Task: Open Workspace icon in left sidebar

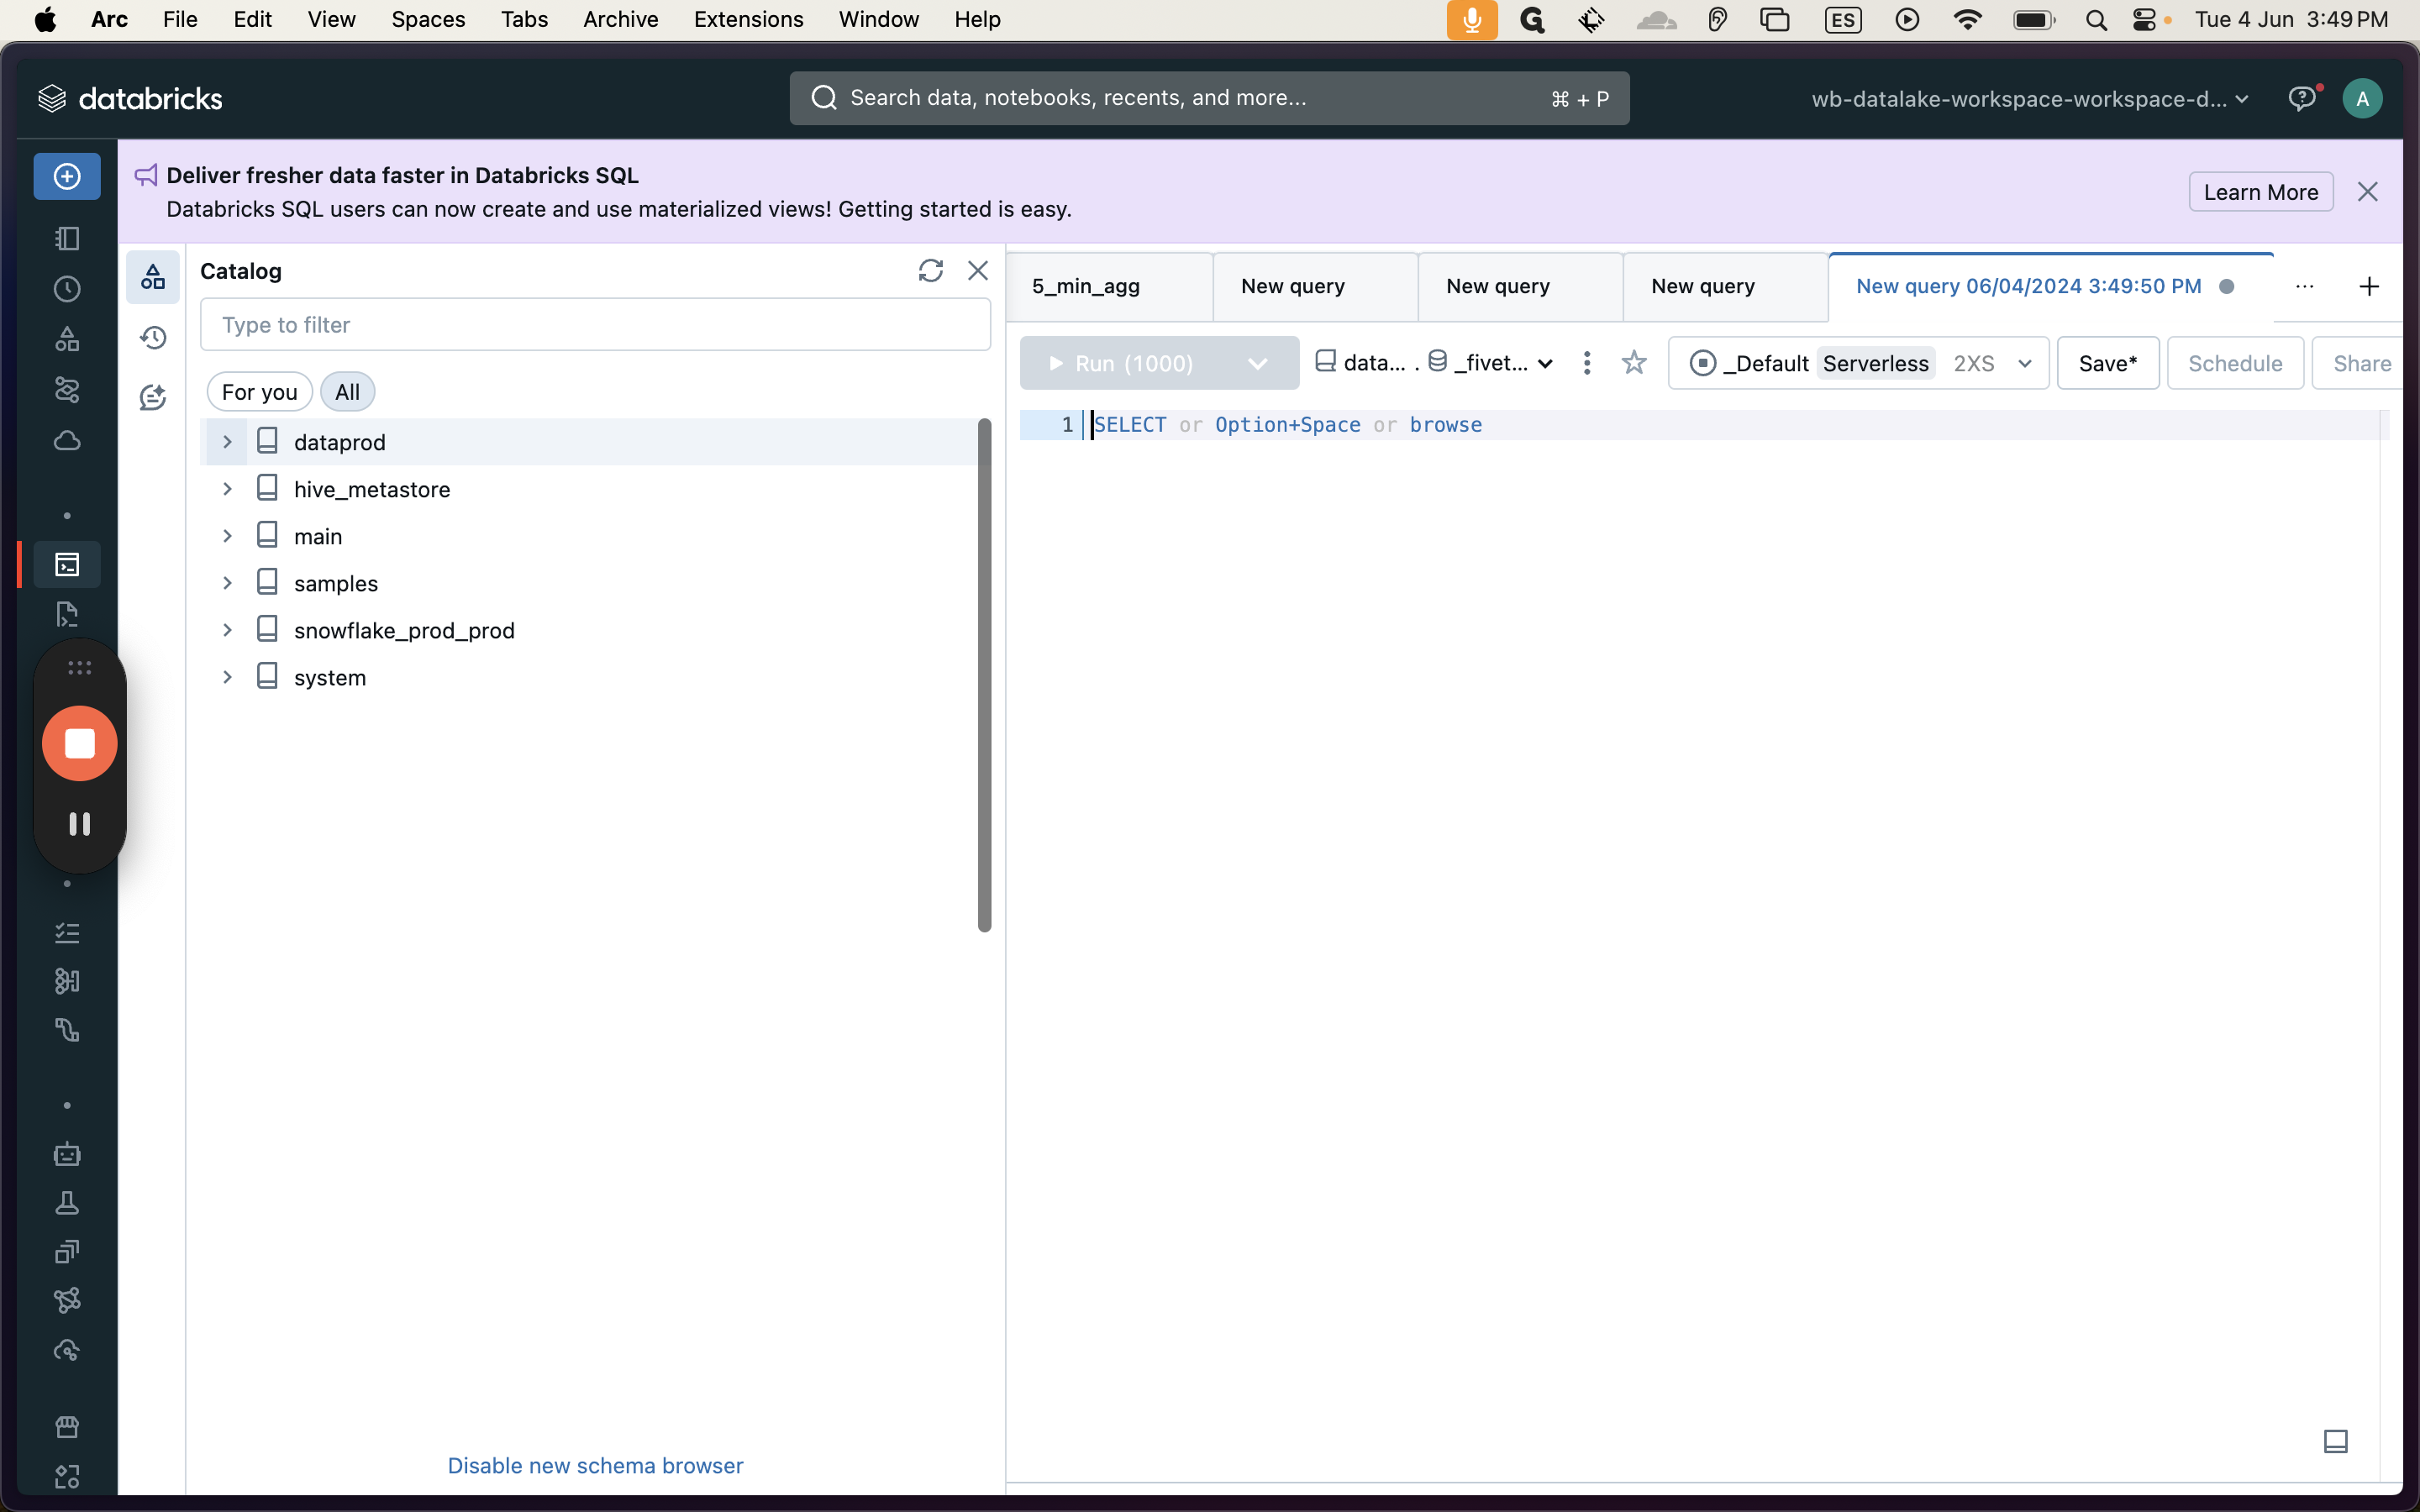Action: click(x=67, y=239)
